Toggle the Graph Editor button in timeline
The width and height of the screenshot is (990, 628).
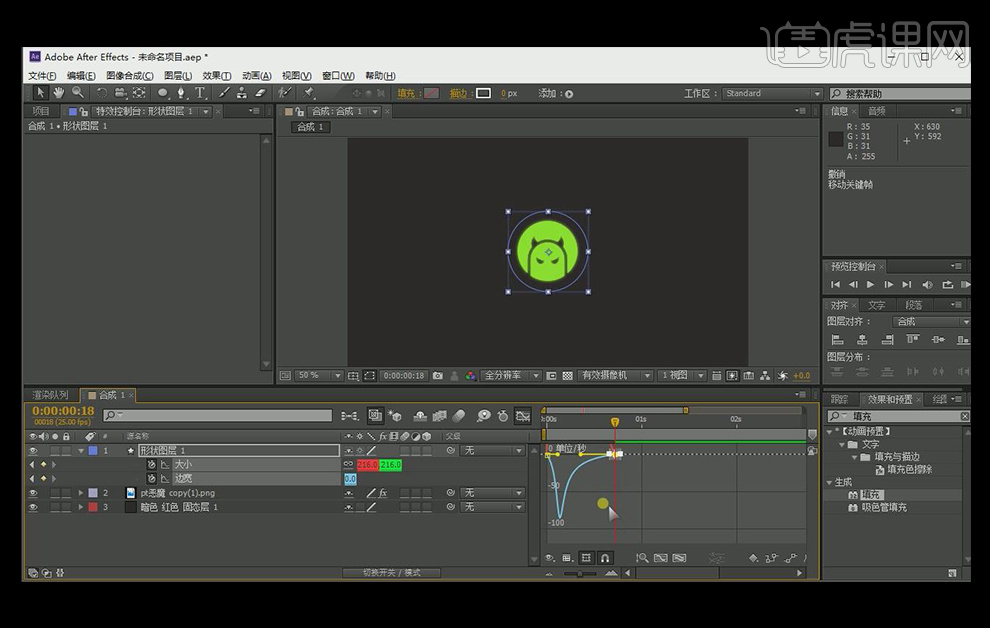point(522,416)
